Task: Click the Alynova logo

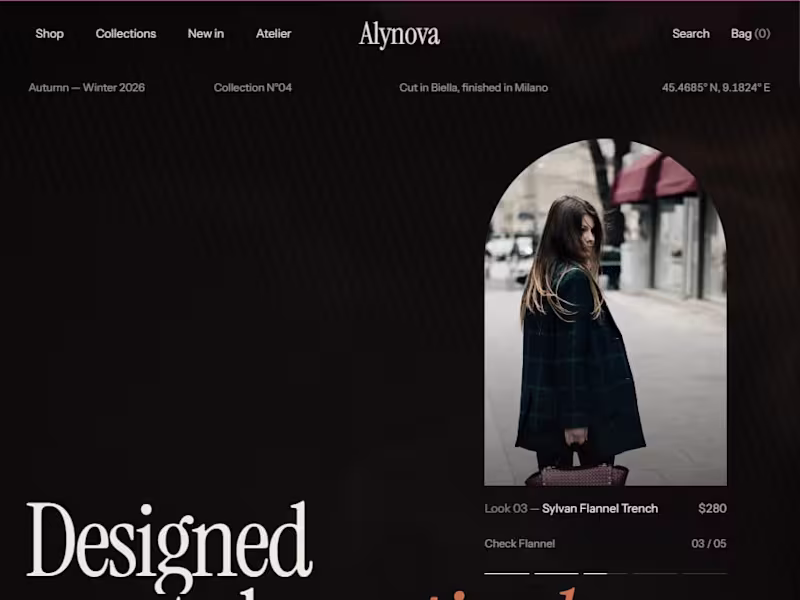Action: (399, 35)
